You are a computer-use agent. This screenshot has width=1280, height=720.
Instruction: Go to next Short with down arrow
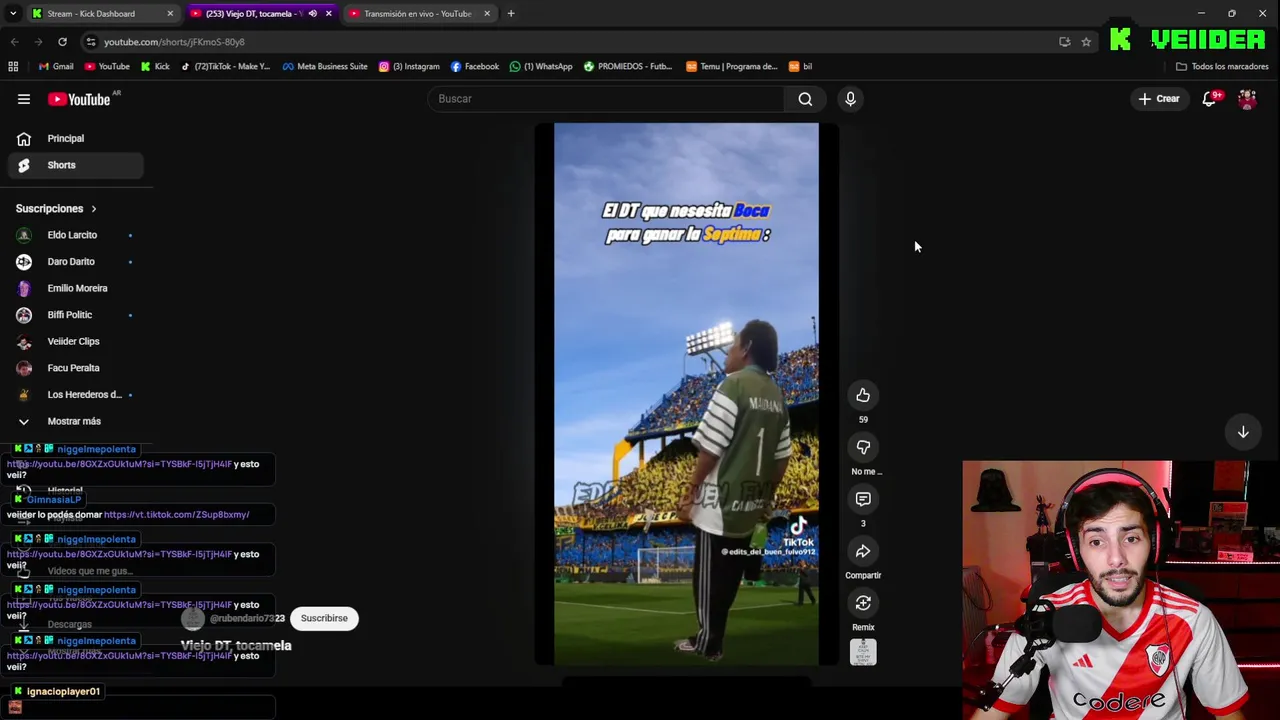pos(1243,432)
